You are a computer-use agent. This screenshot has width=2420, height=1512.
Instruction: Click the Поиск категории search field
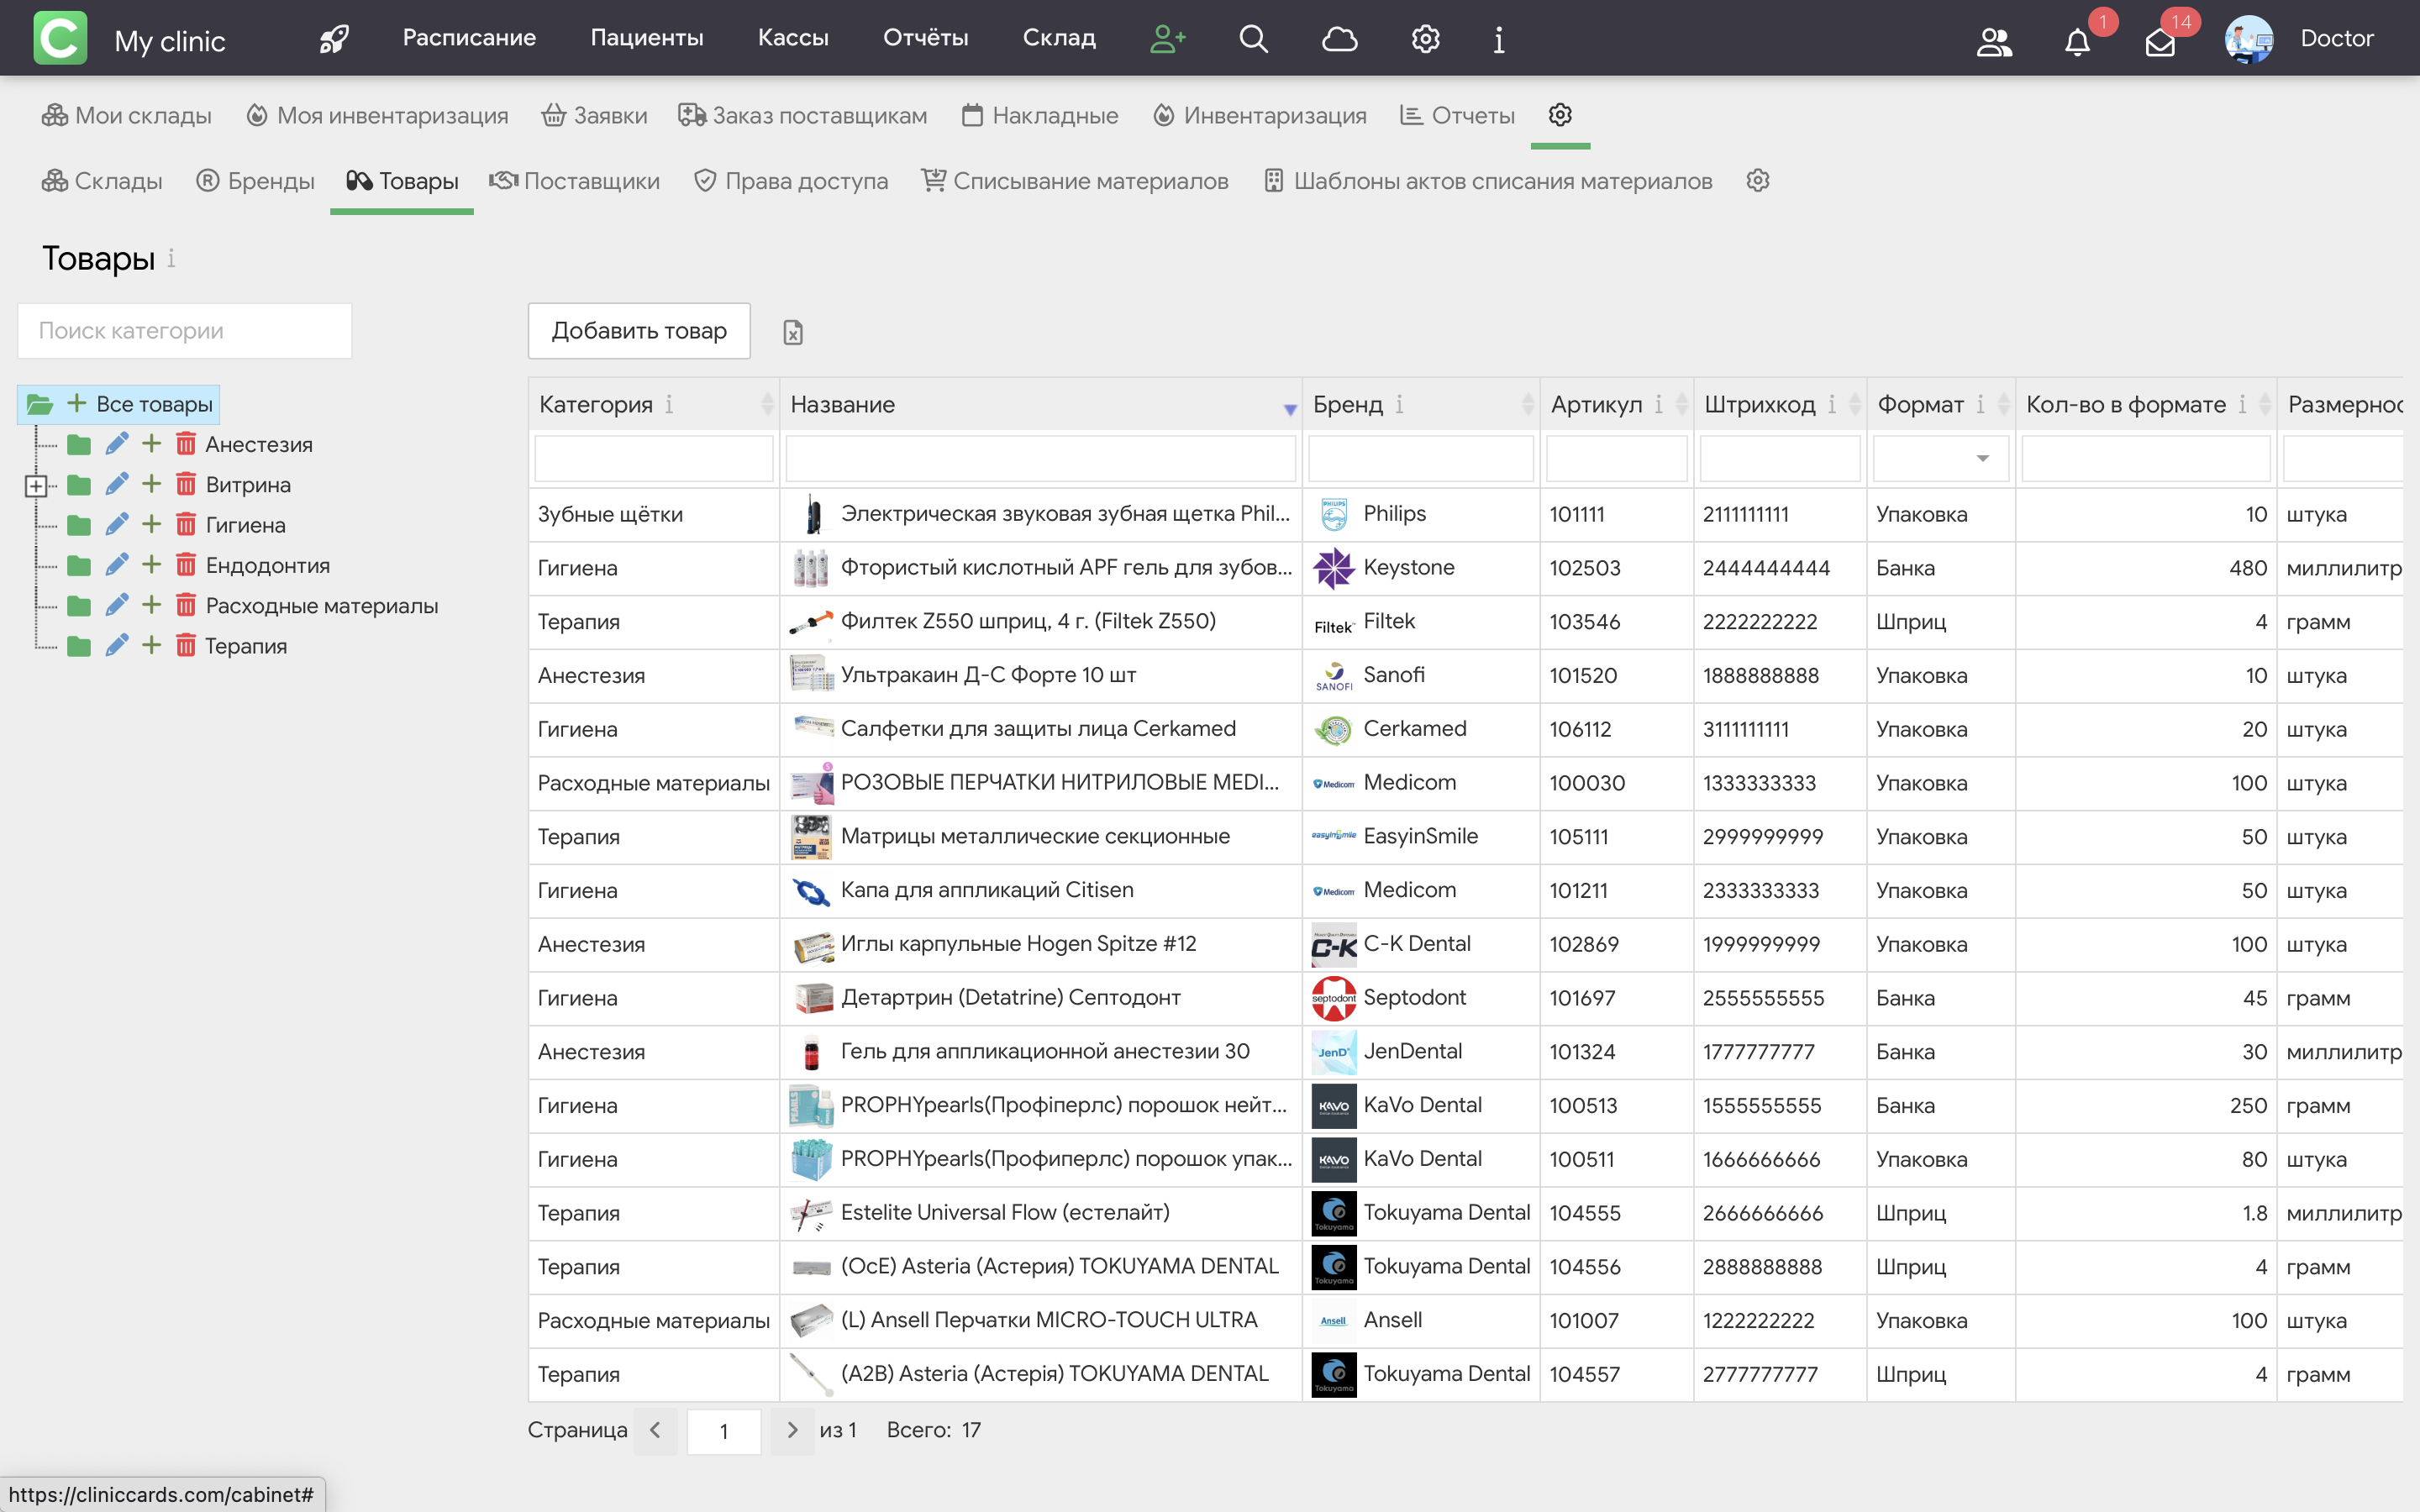pos(185,331)
